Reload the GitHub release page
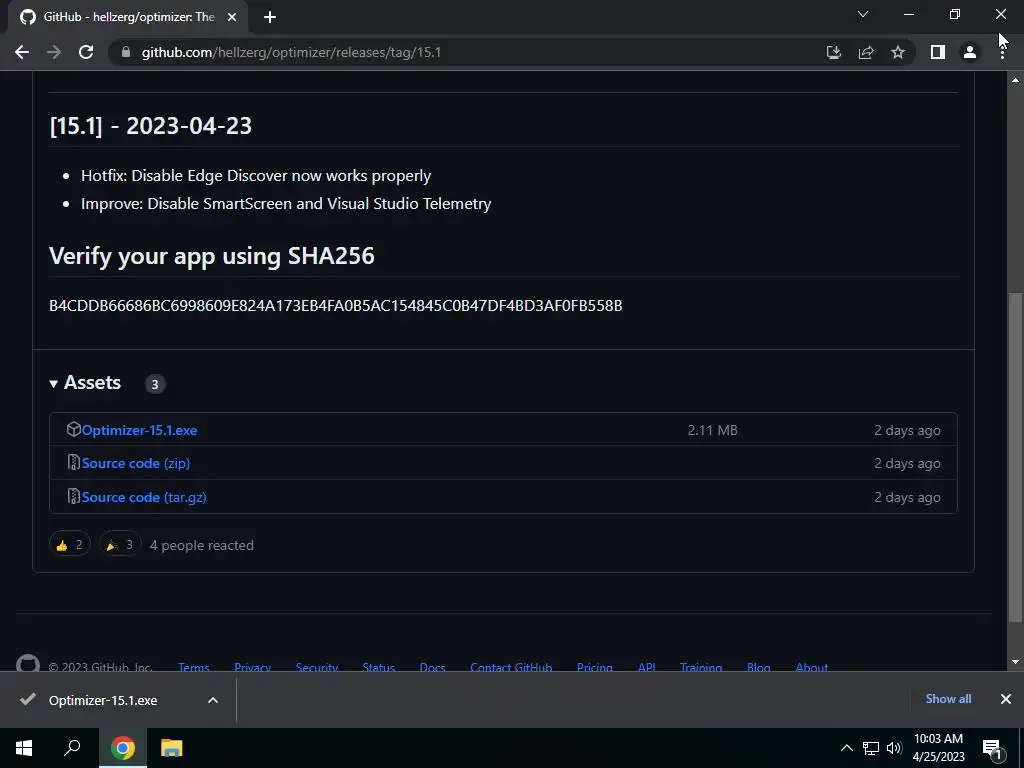This screenshot has width=1024, height=768. 86,52
